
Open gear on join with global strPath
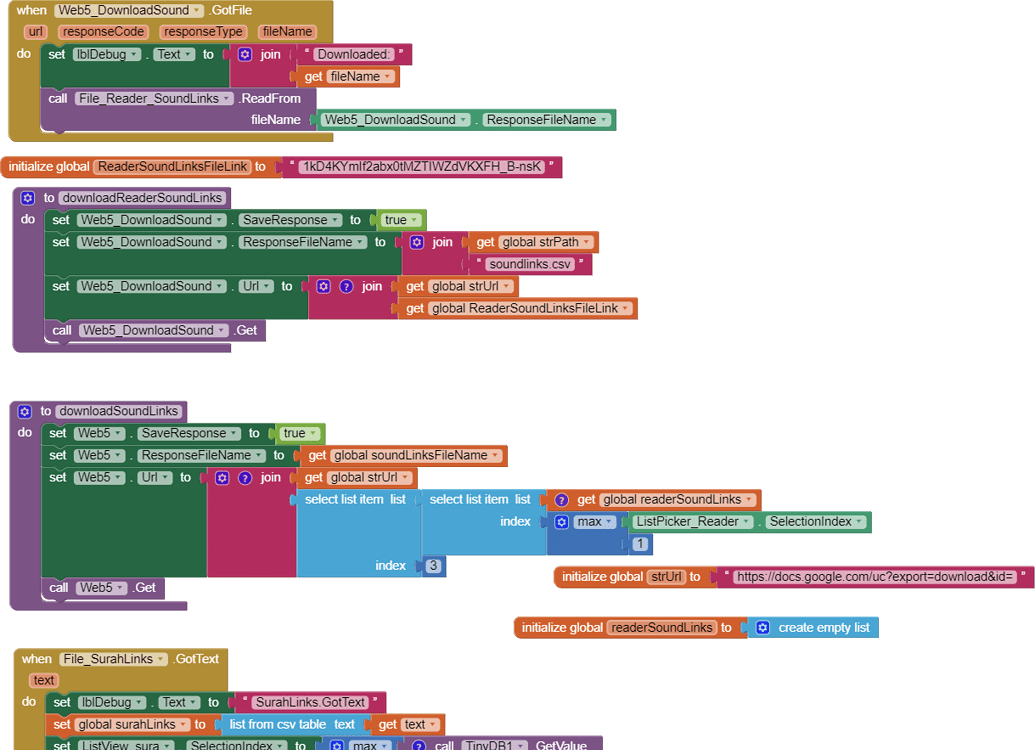(417, 242)
